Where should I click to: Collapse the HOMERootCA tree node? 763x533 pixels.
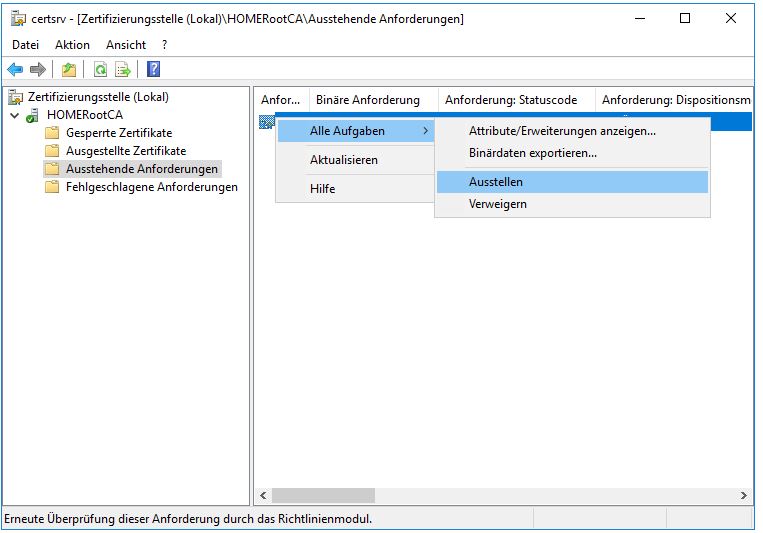14,115
